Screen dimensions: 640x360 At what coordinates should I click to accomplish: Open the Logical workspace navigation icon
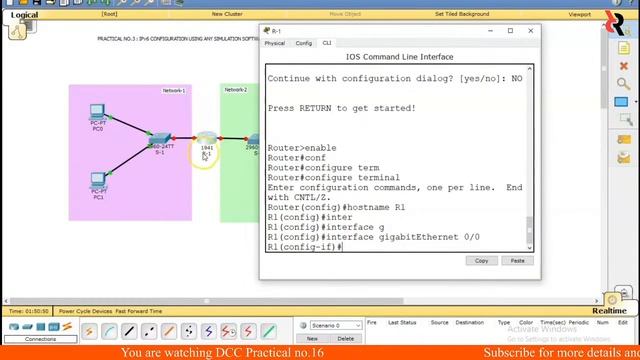[18, 31]
